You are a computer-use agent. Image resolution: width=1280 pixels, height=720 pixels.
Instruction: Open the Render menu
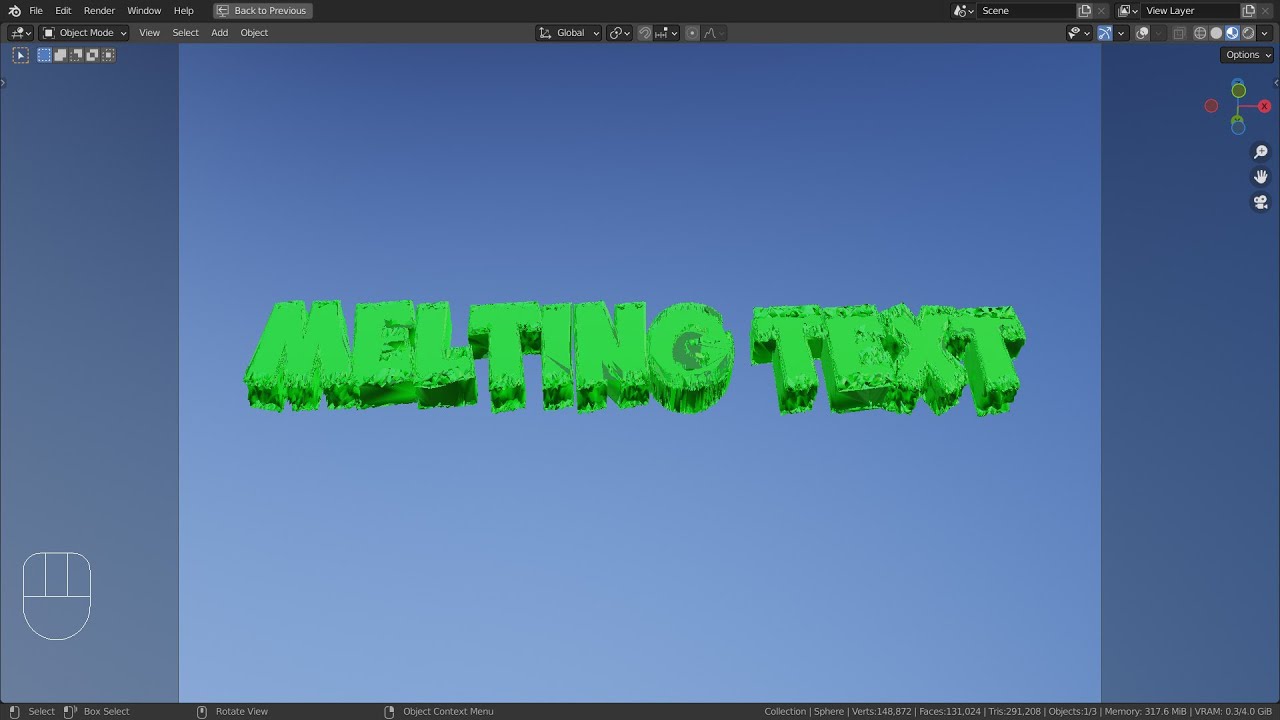point(99,10)
